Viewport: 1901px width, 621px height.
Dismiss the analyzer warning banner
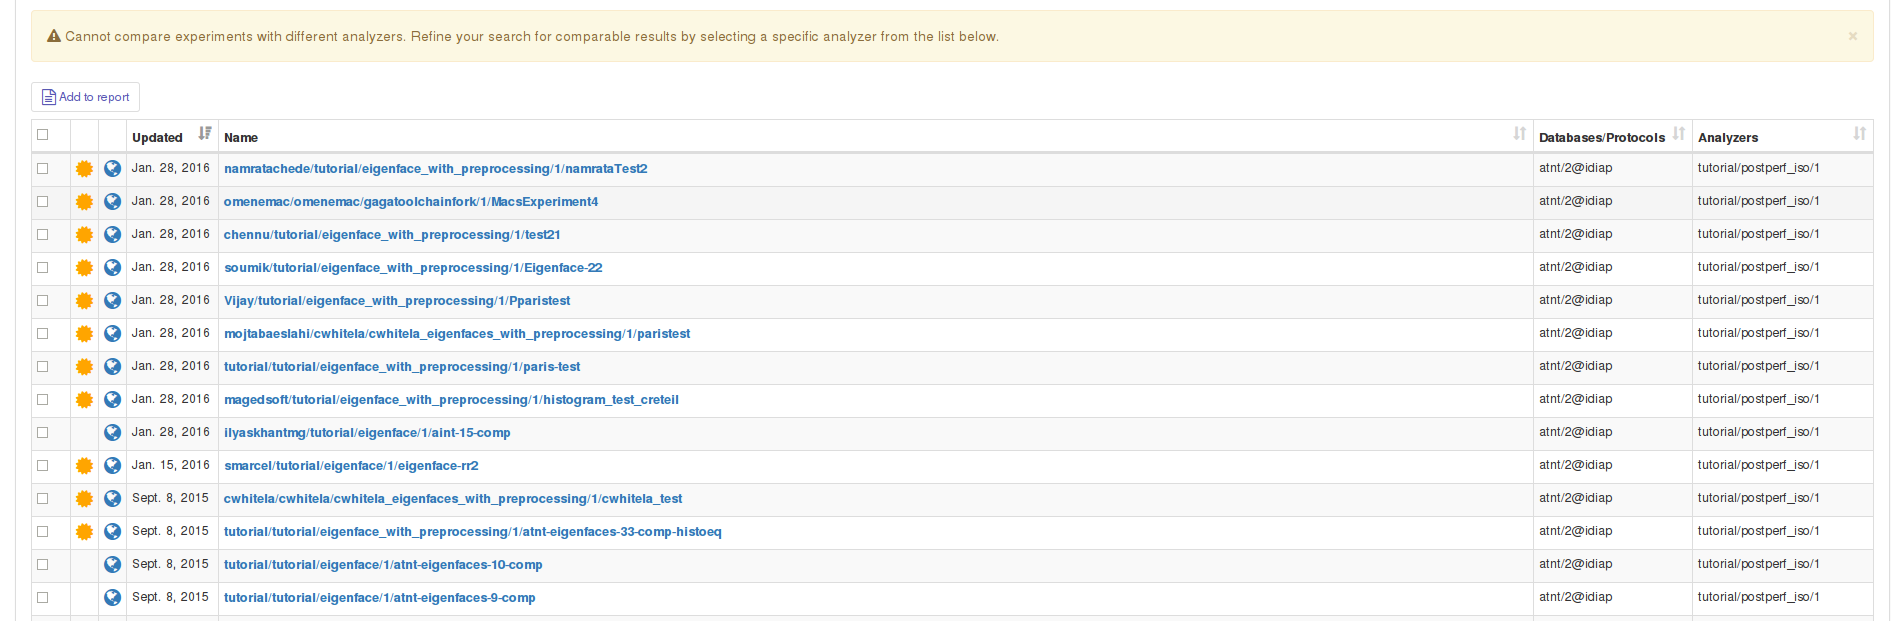[1852, 36]
